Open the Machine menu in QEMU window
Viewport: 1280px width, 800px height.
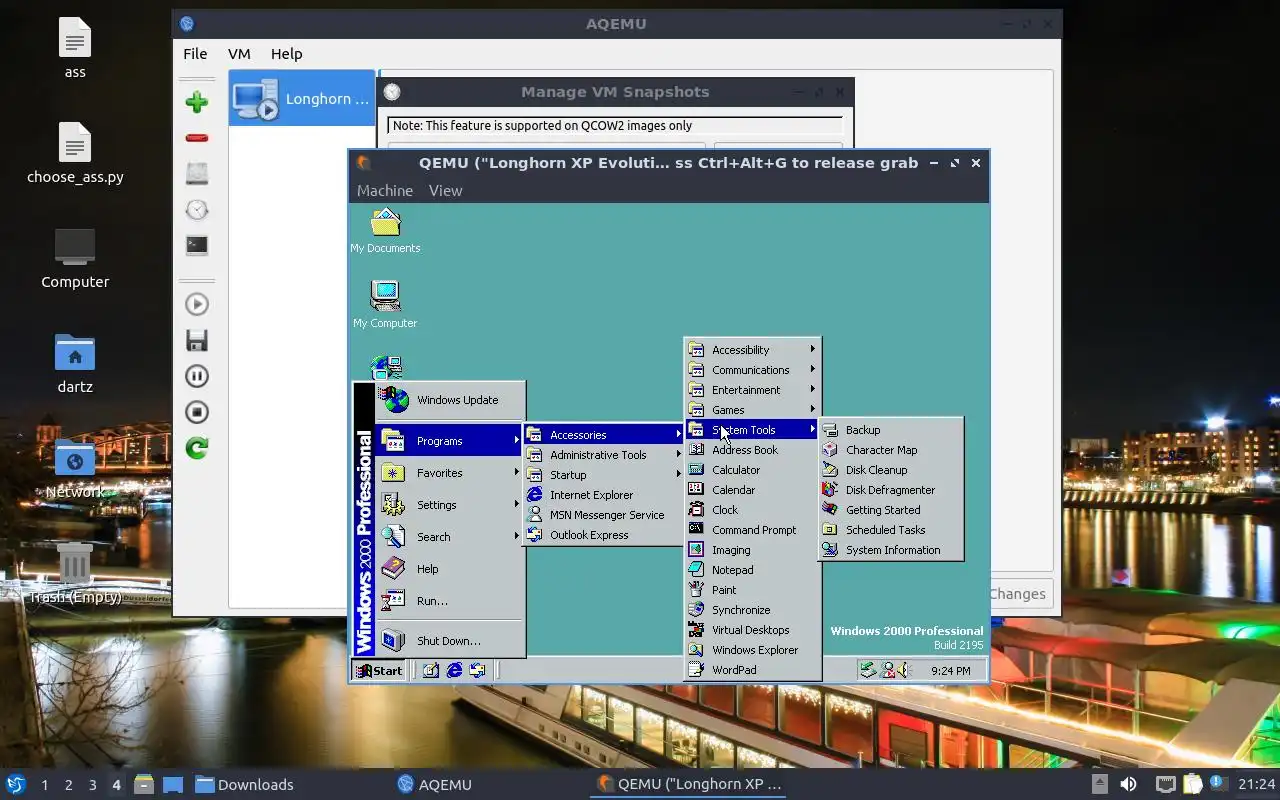(x=385, y=190)
